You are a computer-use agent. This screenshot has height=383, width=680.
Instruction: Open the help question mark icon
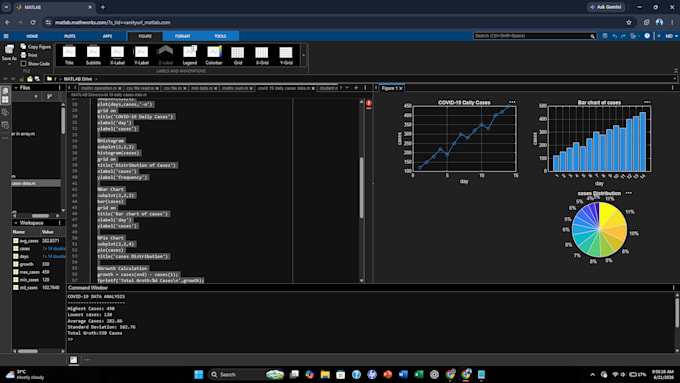pyautogui.click(x=647, y=36)
